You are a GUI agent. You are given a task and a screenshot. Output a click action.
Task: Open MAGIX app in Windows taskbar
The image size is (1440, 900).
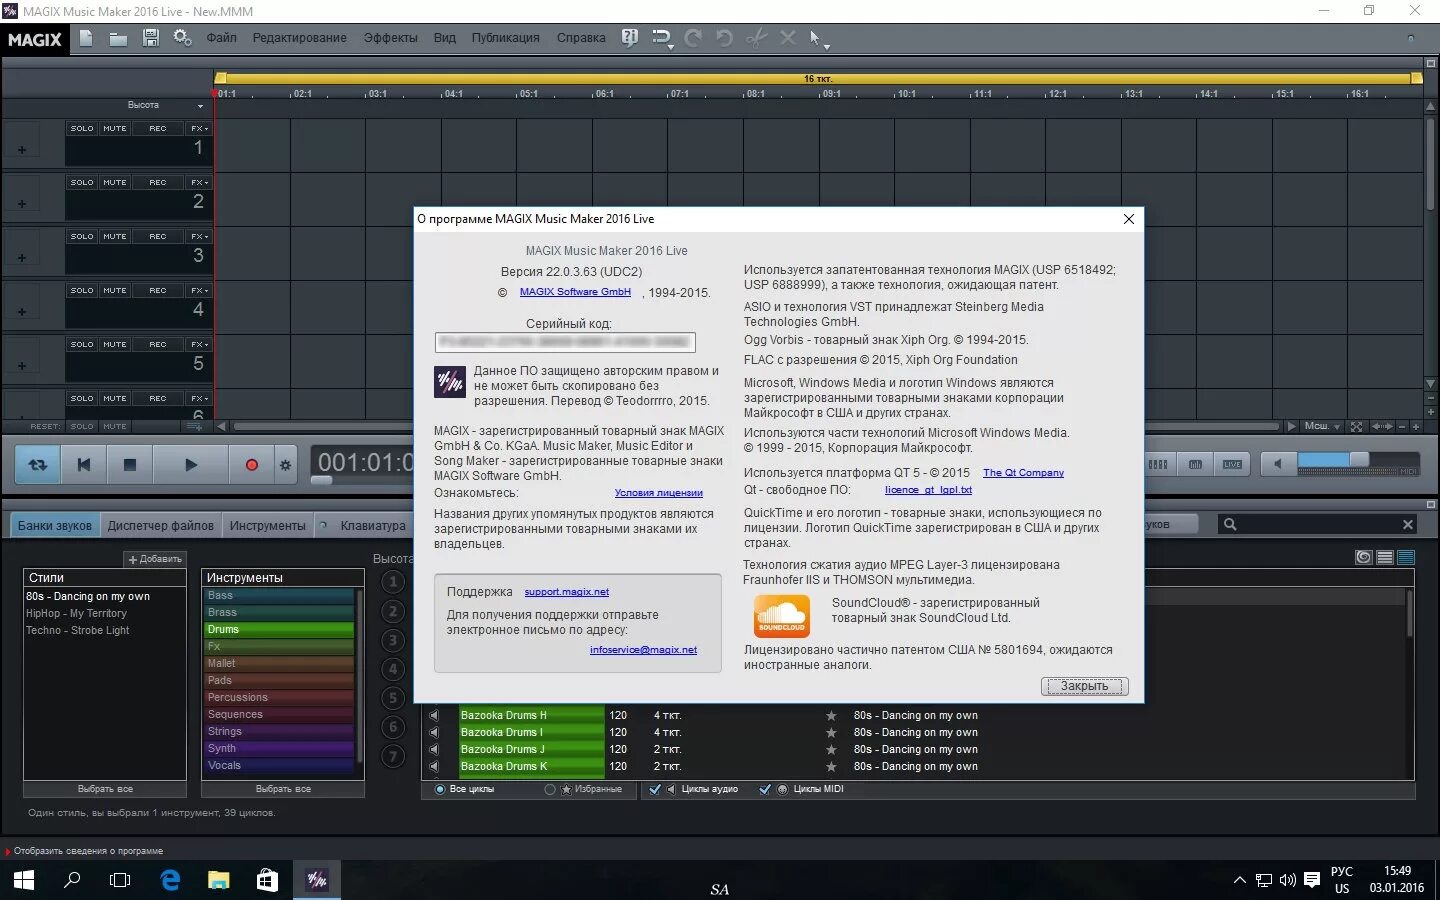[x=317, y=880]
